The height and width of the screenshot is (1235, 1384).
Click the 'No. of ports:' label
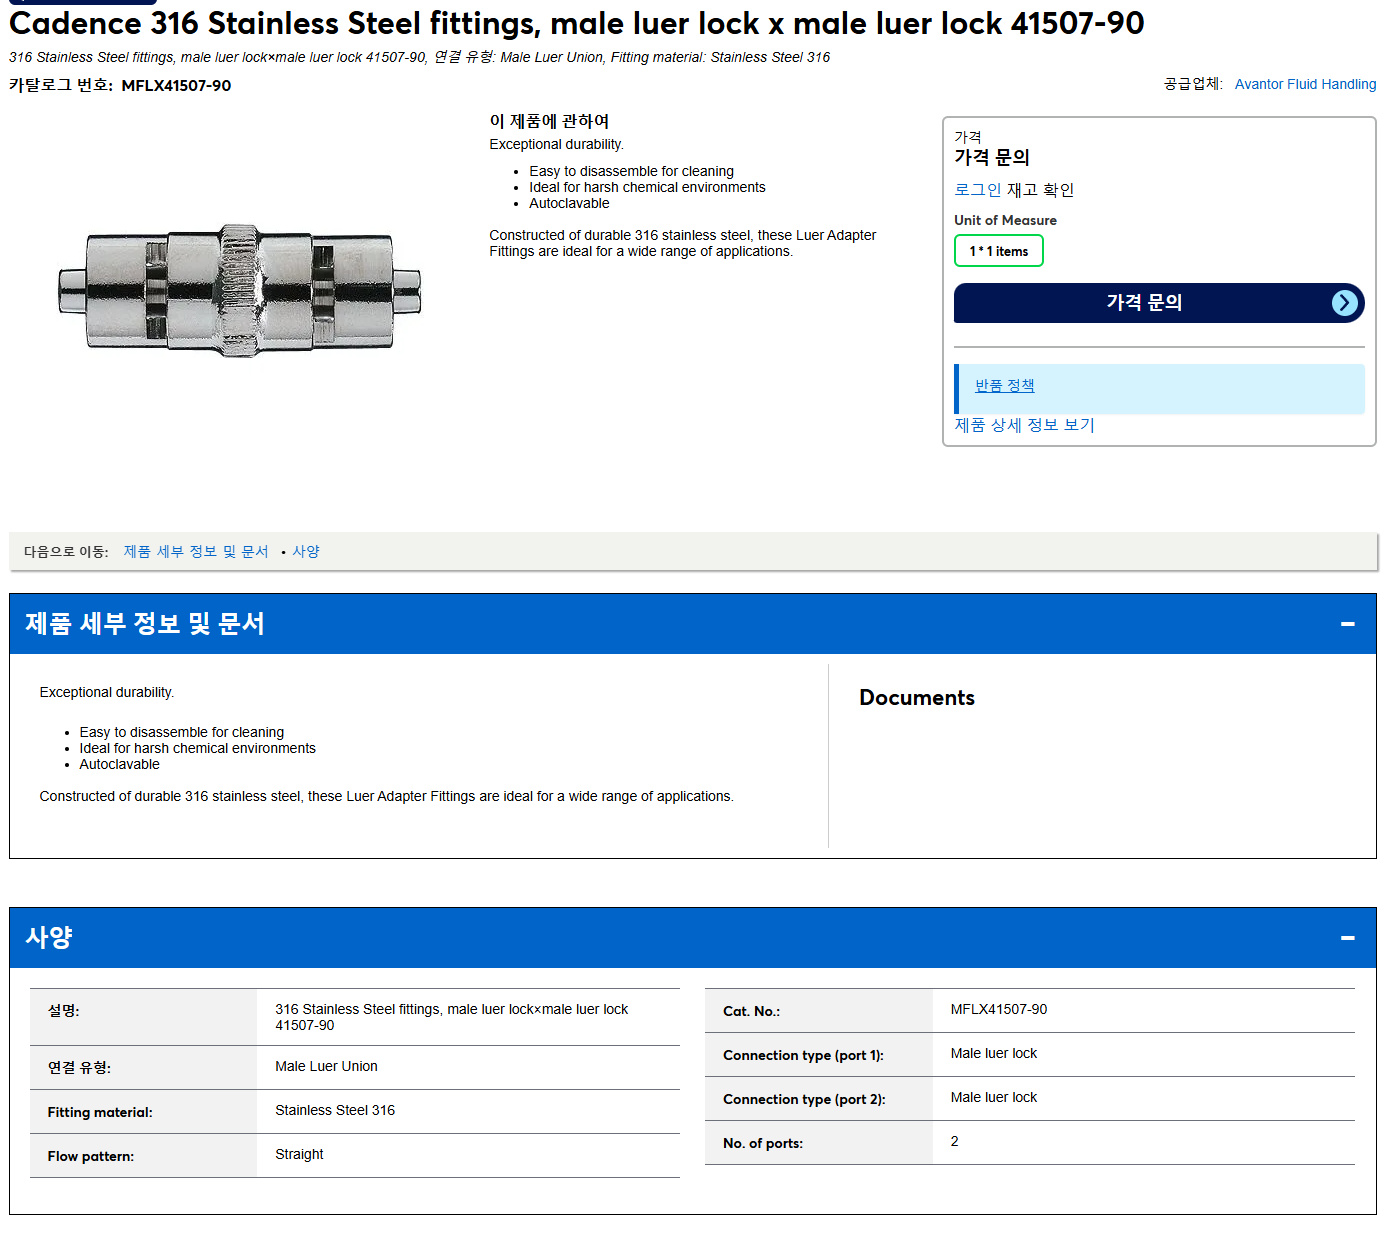(763, 1144)
